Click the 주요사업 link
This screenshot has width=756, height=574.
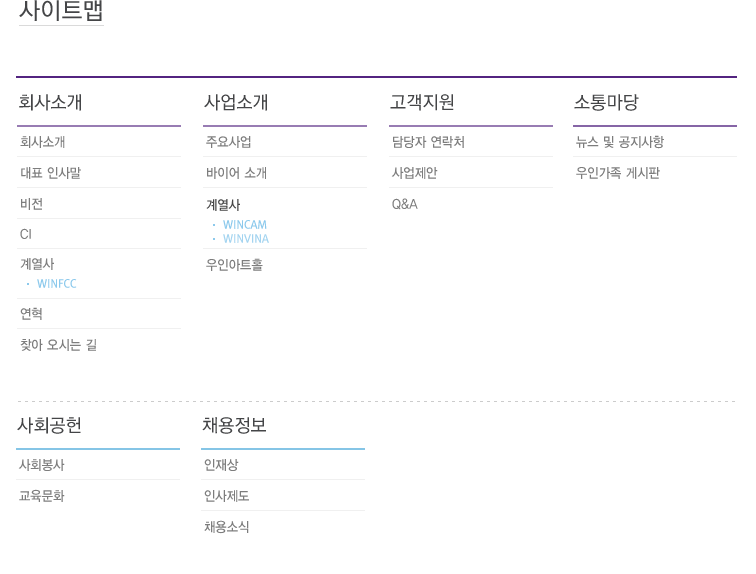pyautogui.click(x=228, y=142)
